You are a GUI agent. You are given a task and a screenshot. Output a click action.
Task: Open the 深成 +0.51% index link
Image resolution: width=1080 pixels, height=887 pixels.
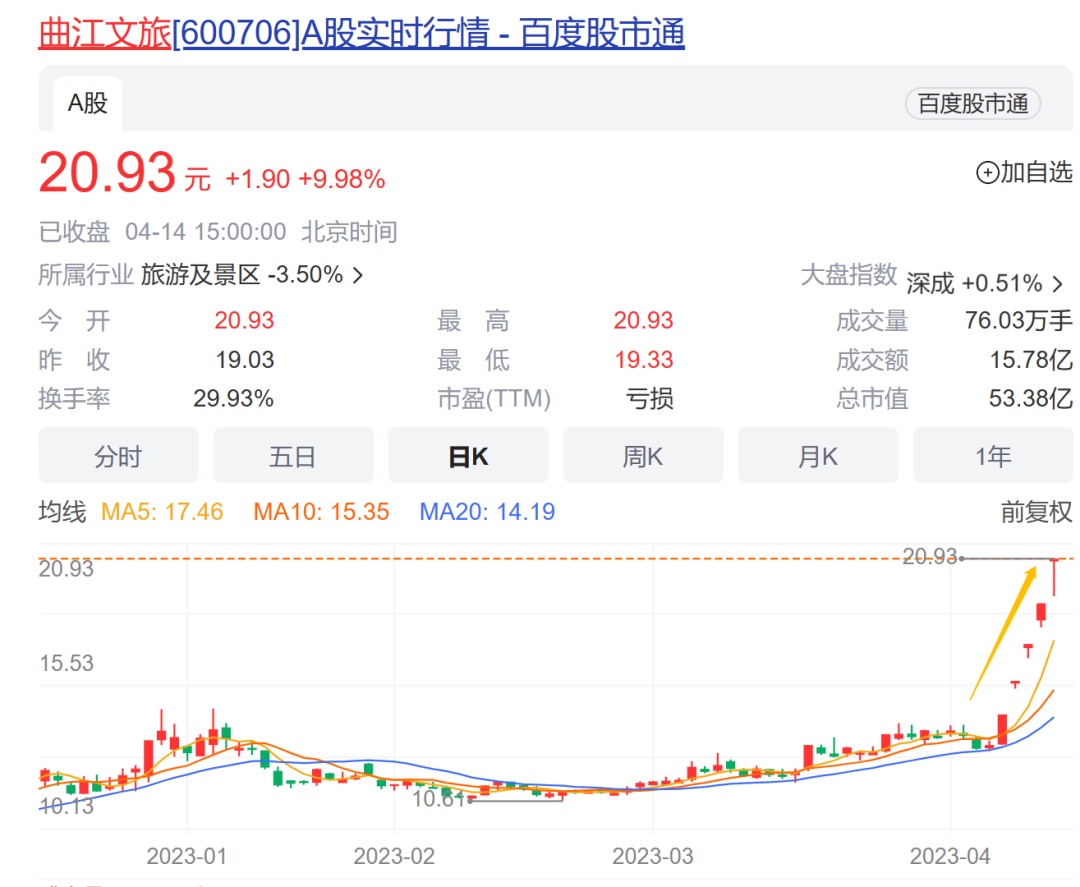[974, 283]
